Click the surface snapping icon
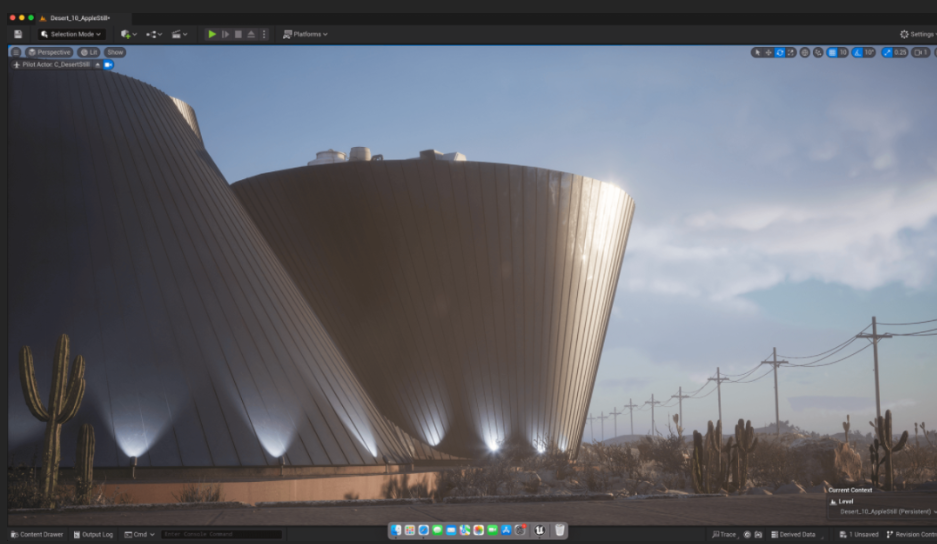The image size is (937, 544). coord(818,52)
